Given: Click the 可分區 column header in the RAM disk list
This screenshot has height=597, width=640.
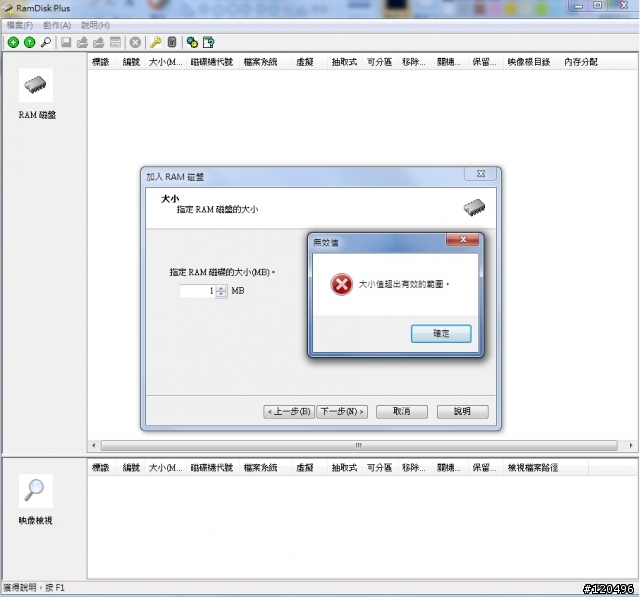Looking at the screenshot, I should point(379,62).
